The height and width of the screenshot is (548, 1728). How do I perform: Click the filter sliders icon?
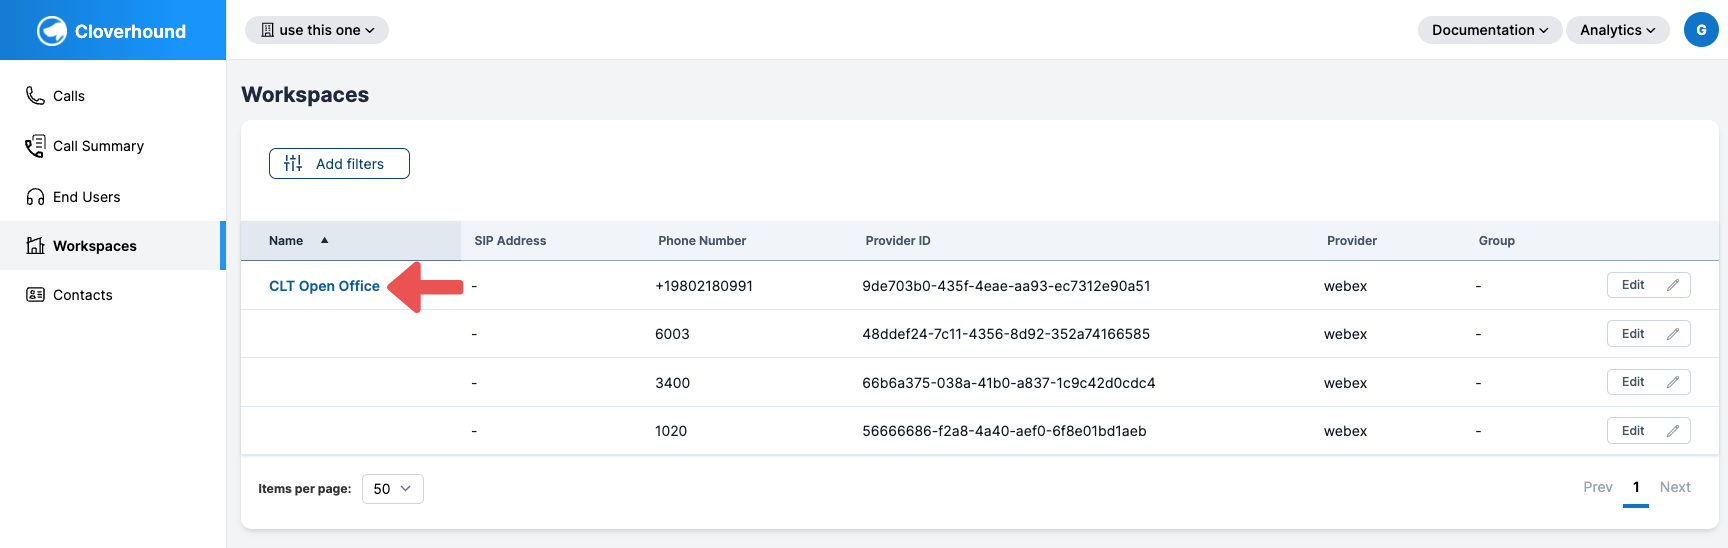click(293, 163)
